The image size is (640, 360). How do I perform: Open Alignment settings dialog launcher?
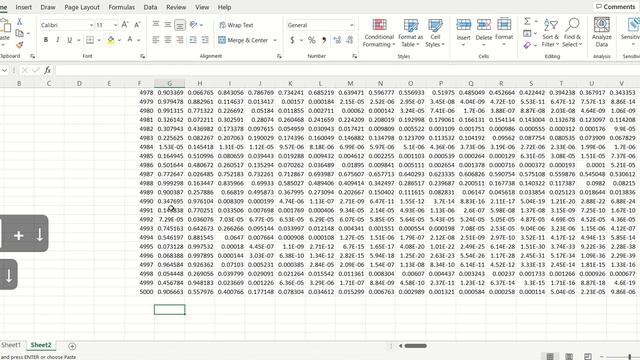click(x=279, y=56)
